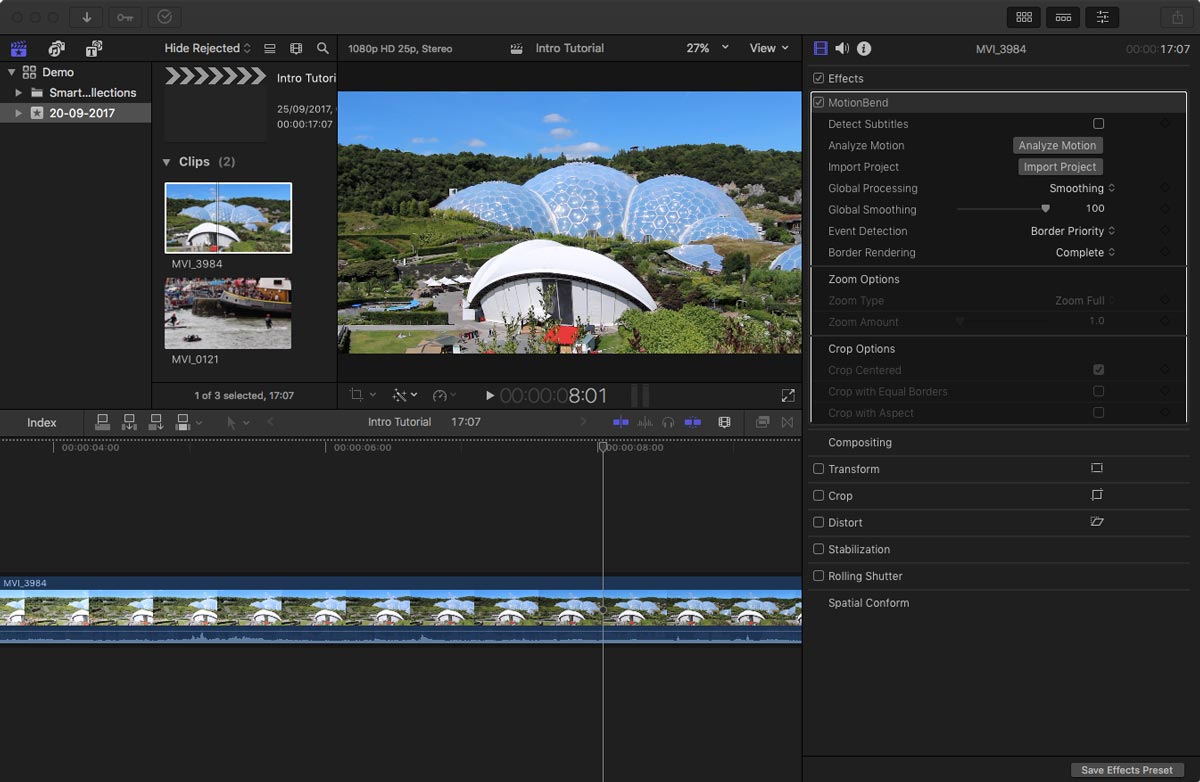The image size is (1200, 782).
Task: Tick the Crop section checkbox
Action: 819,495
